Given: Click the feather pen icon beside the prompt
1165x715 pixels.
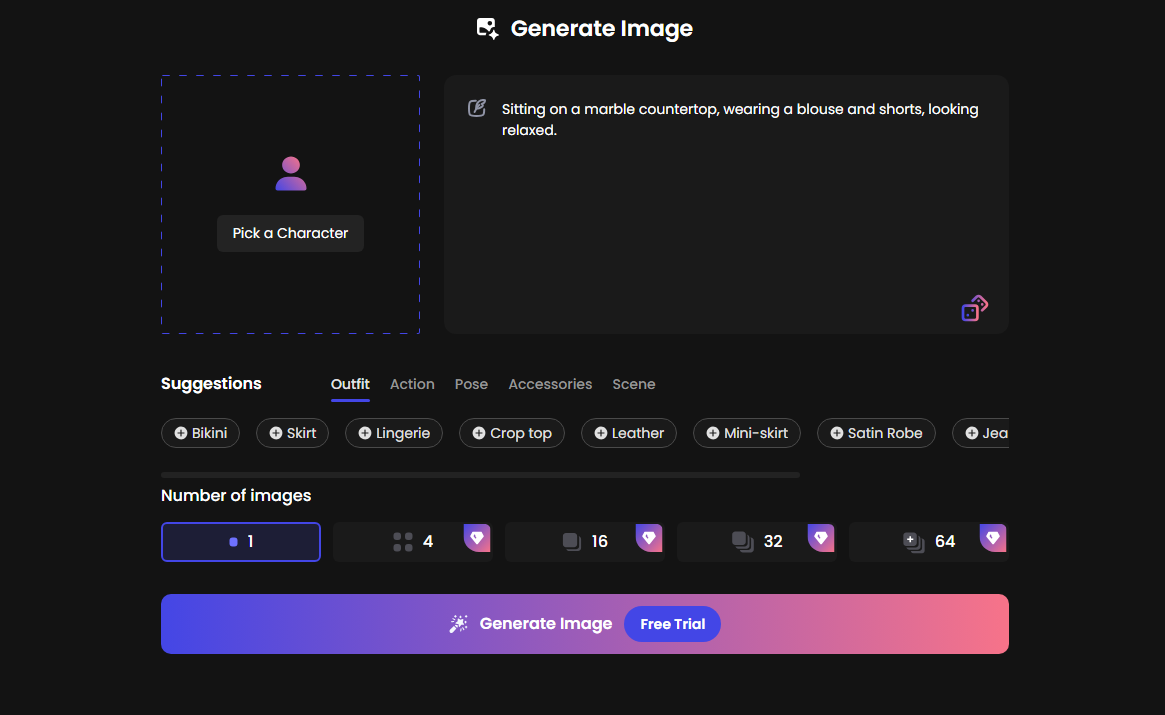Looking at the screenshot, I should pyautogui.click(x=477, y=106).
